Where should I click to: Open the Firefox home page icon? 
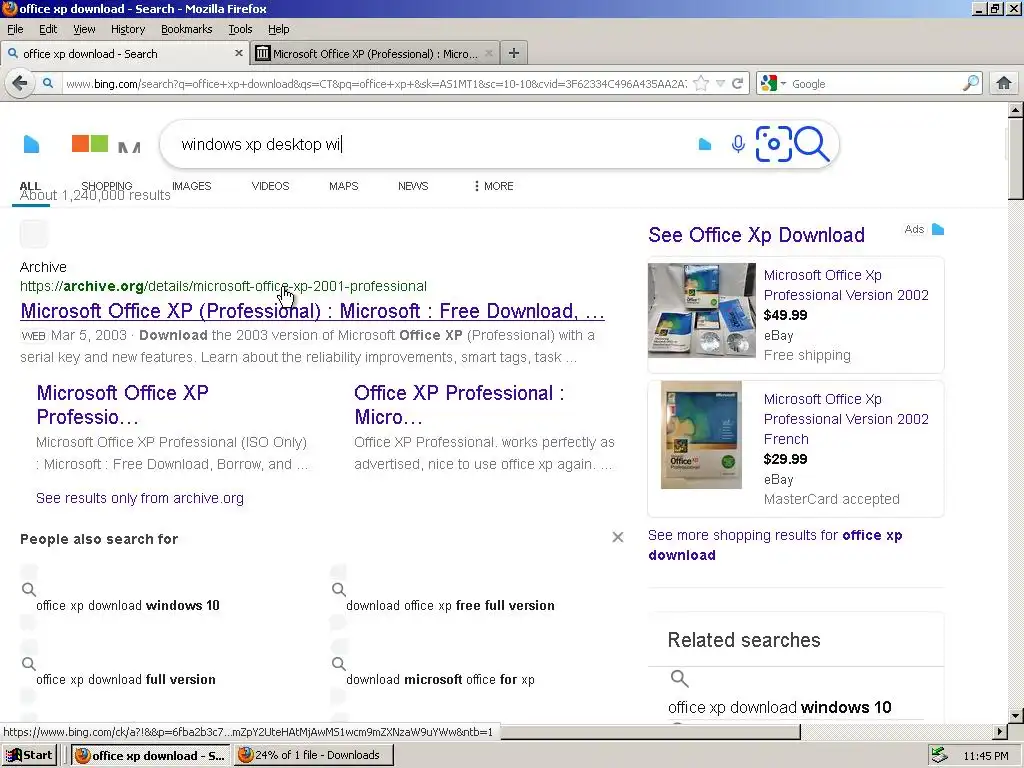1004,84
